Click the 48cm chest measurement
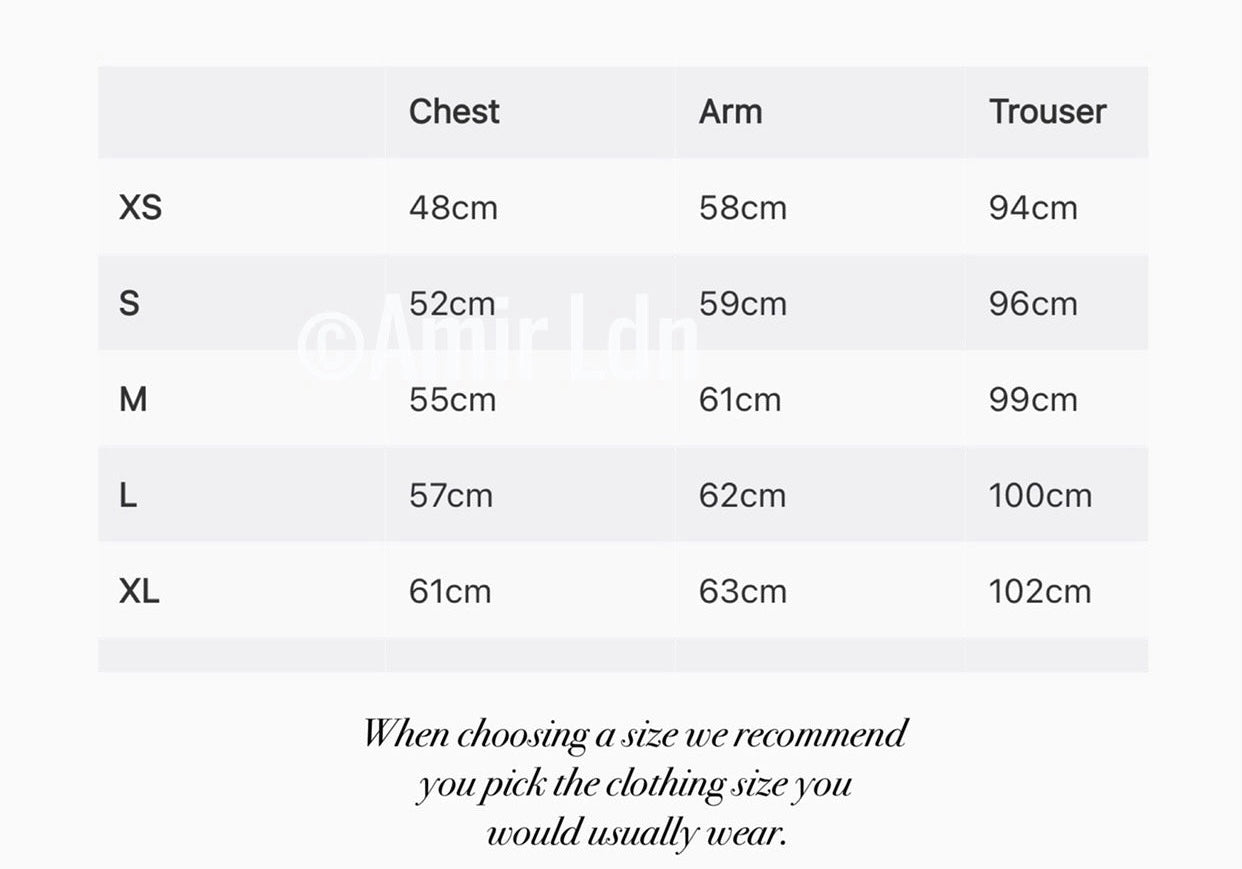The width and height of the screenshot is (1242, 869). pyautogui.click(x=453, y=207)
